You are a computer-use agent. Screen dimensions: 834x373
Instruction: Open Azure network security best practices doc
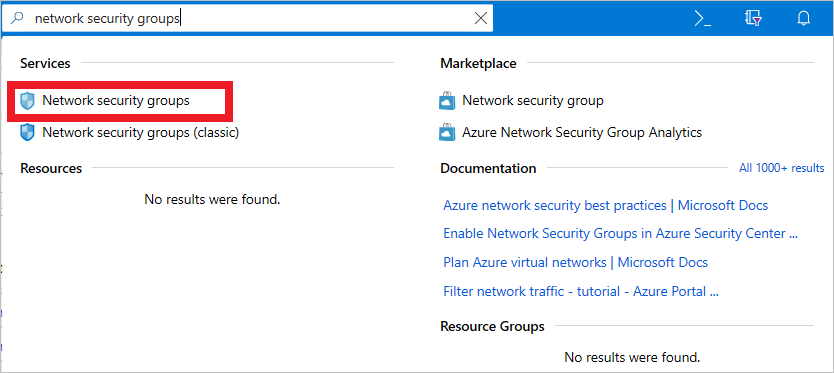tap(605, 205)
